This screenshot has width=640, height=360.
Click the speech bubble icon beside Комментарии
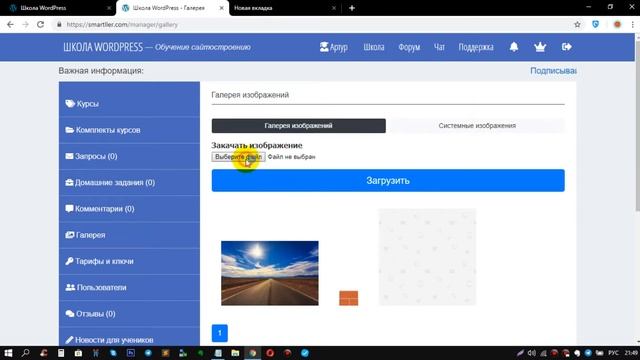(x=69, y=209)
